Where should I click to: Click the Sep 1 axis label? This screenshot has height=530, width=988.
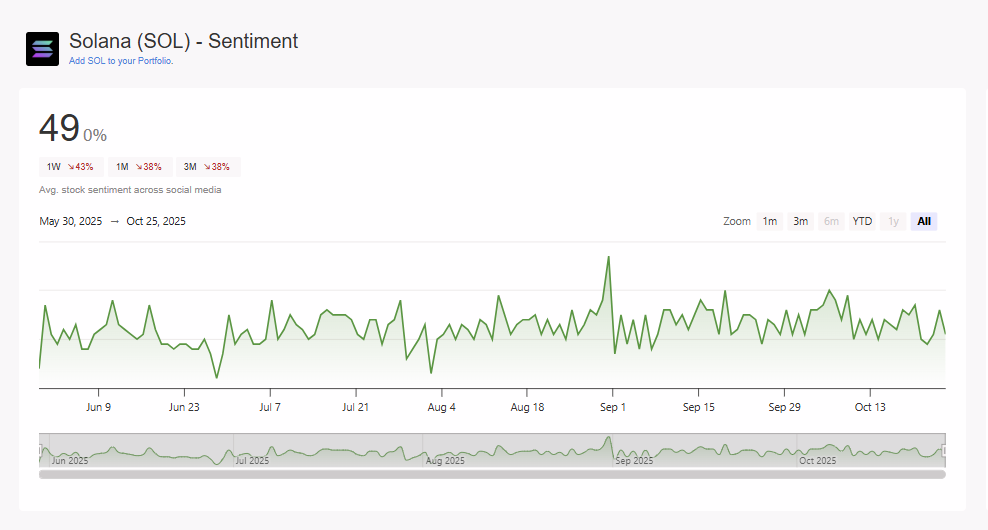tap(612, 407)
